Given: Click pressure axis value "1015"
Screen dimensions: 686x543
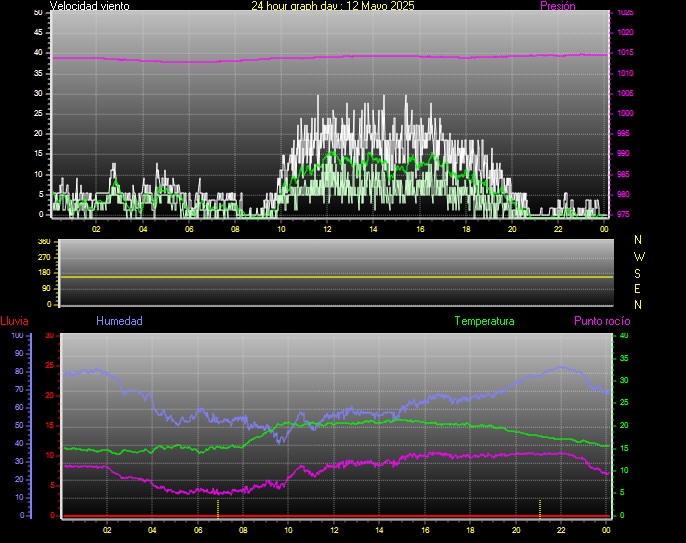Looking at the screenshot, I should 625,53.
